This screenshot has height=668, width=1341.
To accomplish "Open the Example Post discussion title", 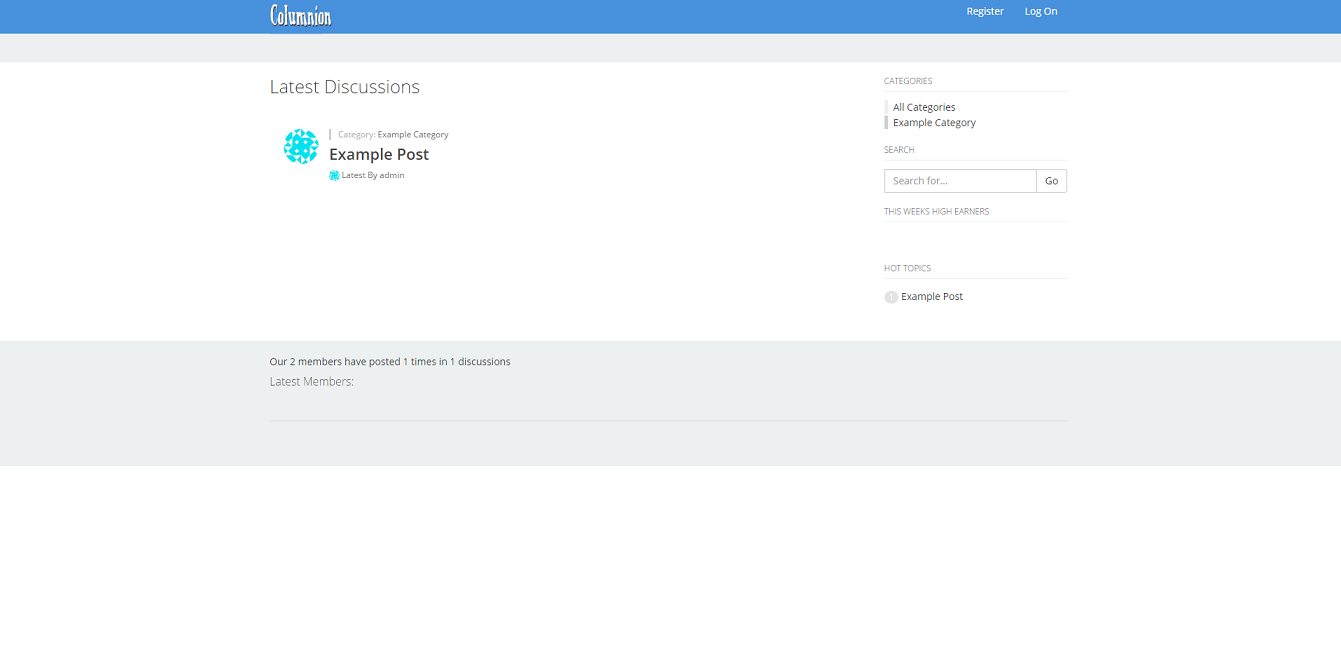I will [379, 155].
